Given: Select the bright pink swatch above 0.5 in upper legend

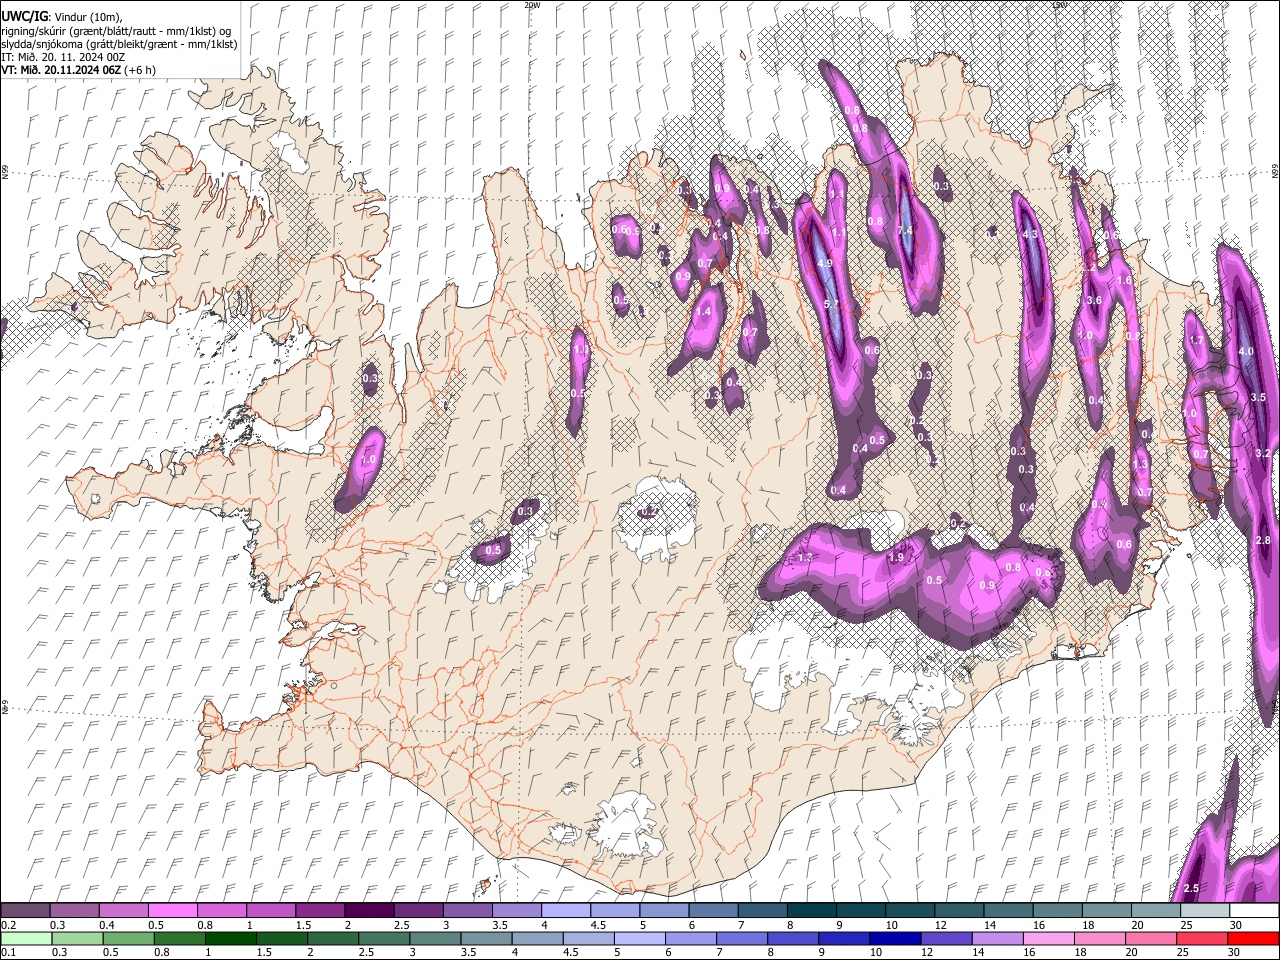Looking at the screenshot, I should click(171, 911).
